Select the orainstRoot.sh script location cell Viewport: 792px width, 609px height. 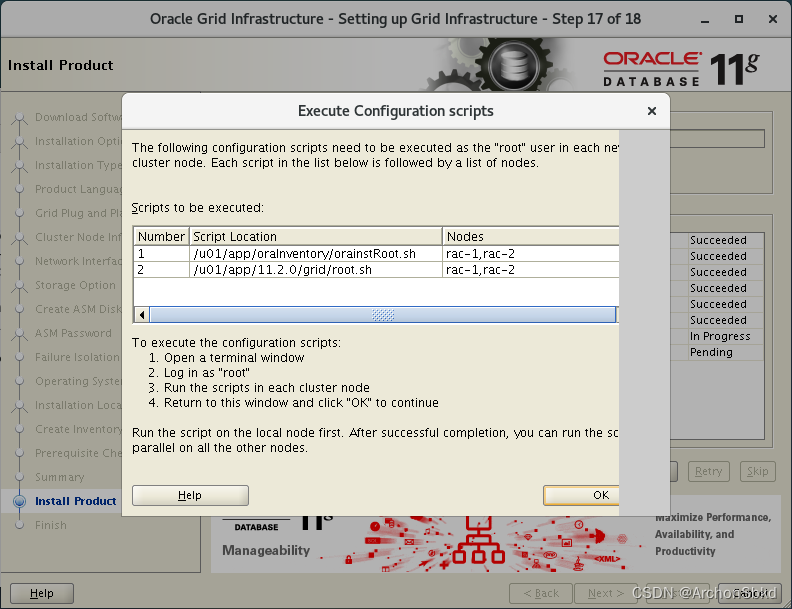316,253
